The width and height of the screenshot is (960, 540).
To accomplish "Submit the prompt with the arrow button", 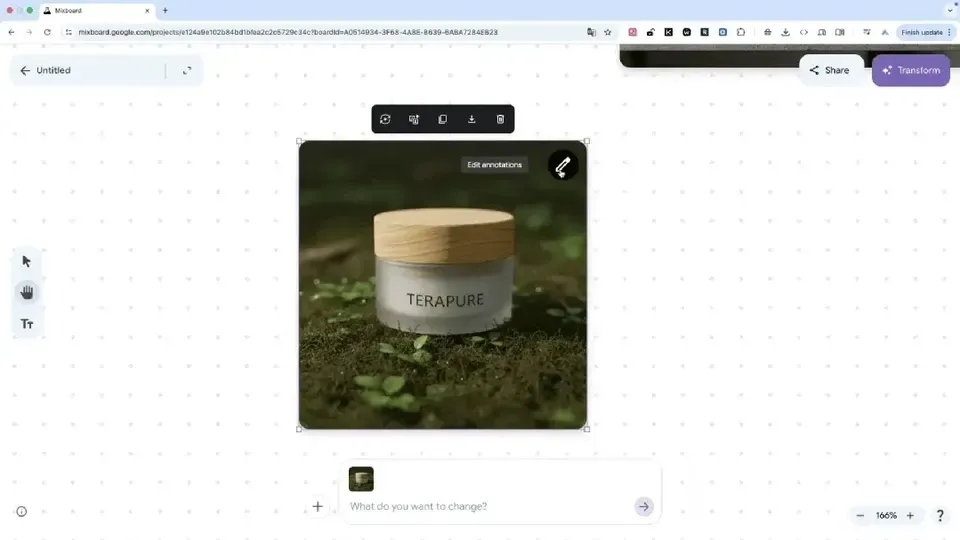I will tap(643, 506).
